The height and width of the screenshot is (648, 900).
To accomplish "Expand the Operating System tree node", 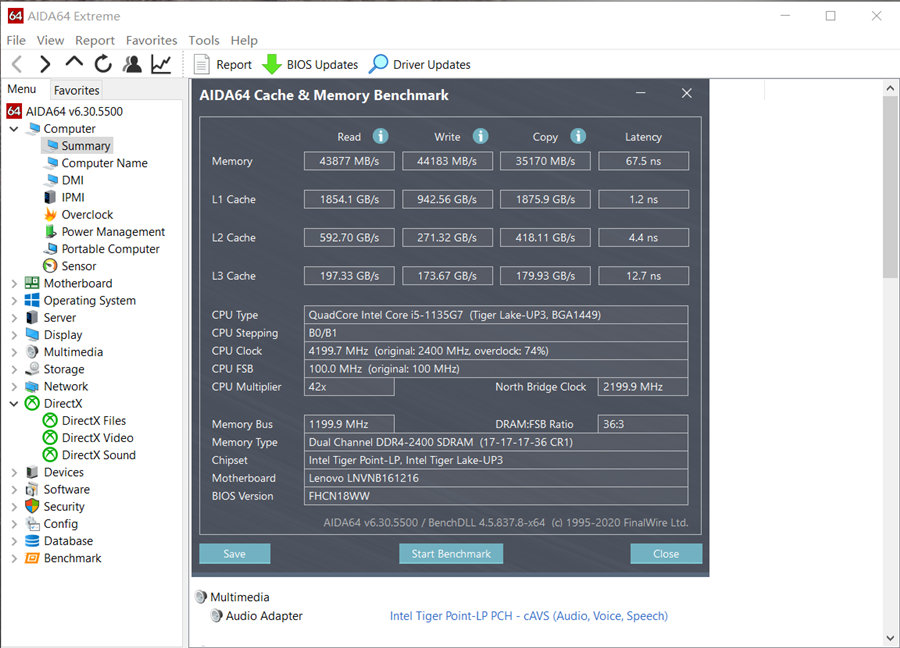I will pos(14,301).
